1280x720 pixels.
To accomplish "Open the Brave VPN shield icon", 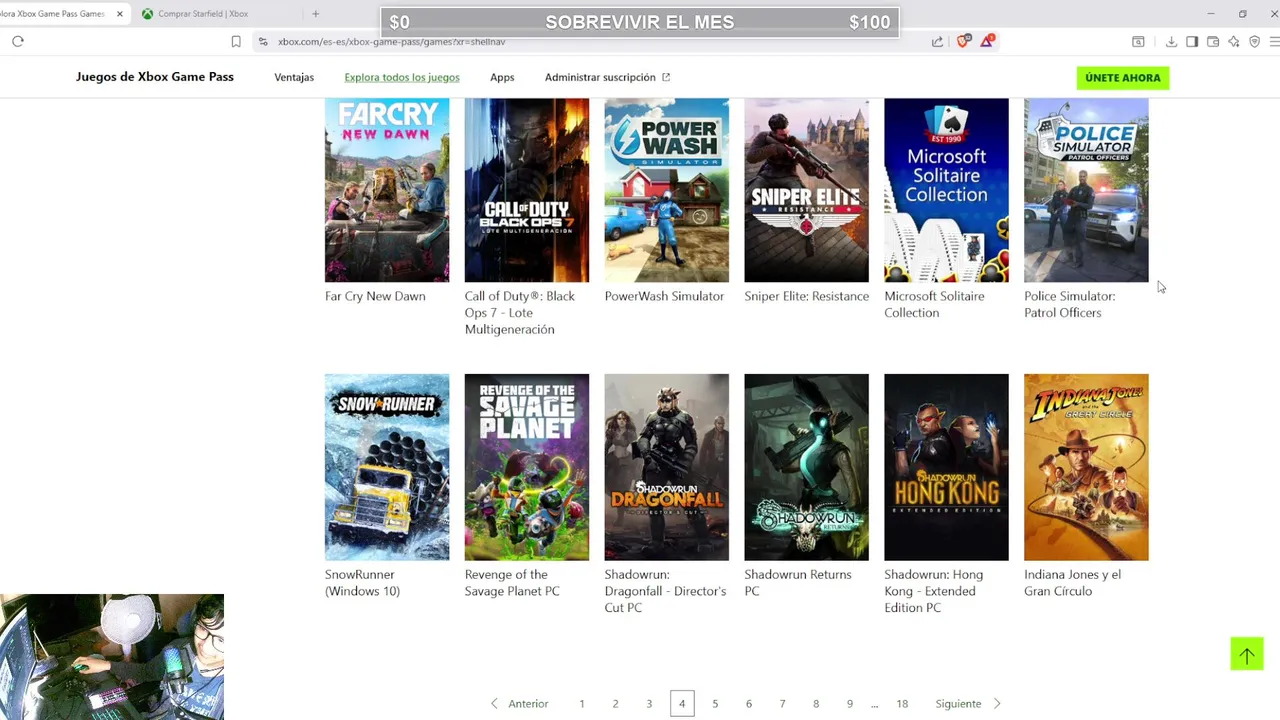I will (x=1255, y=41).
